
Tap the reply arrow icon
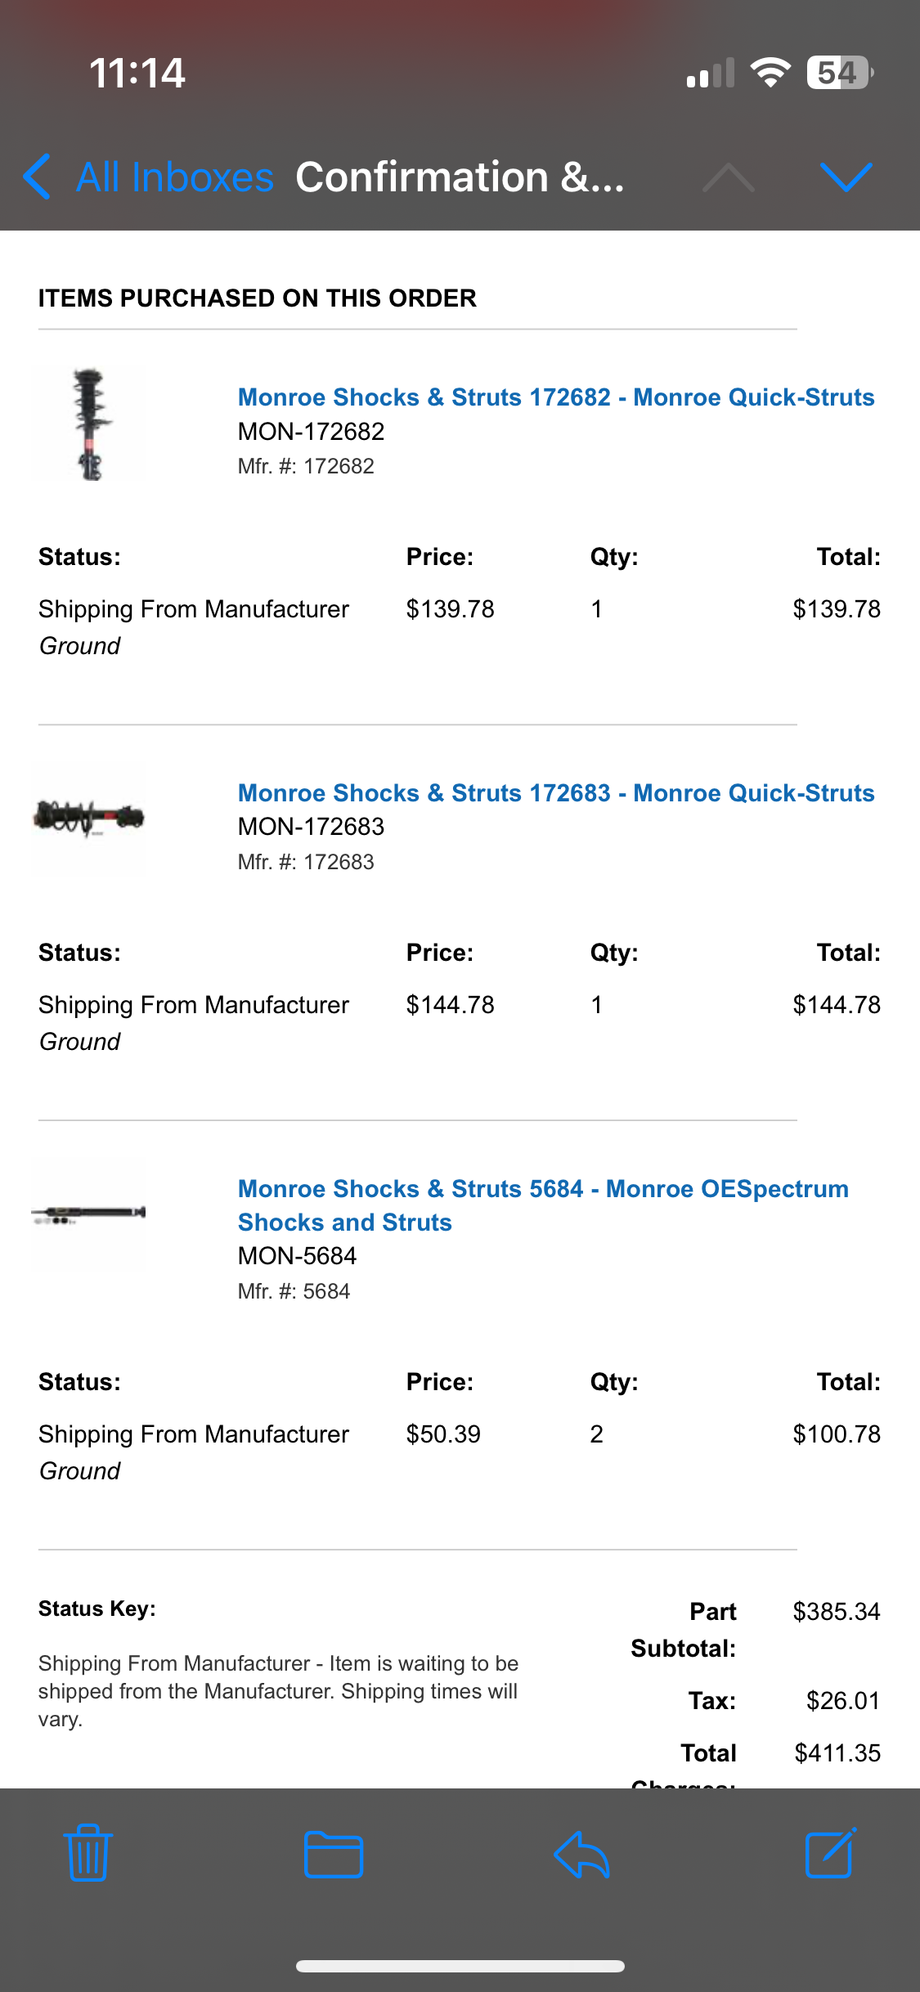pyautogui.click(x=582, y=1855)
